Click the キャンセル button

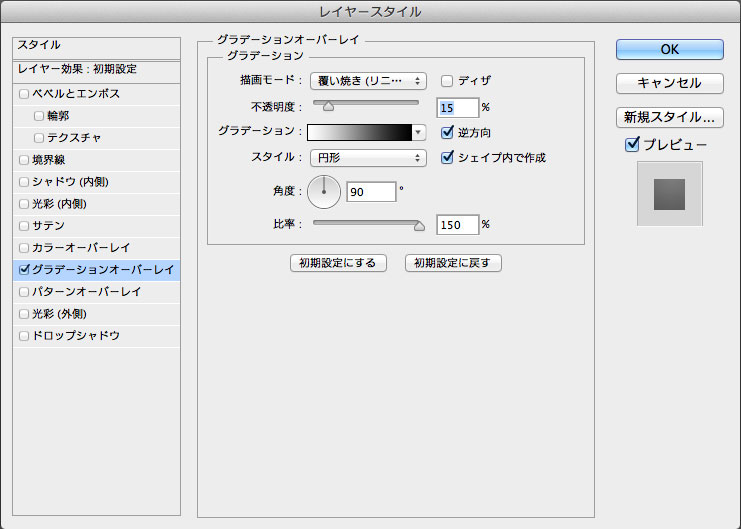tap(669, 82)
